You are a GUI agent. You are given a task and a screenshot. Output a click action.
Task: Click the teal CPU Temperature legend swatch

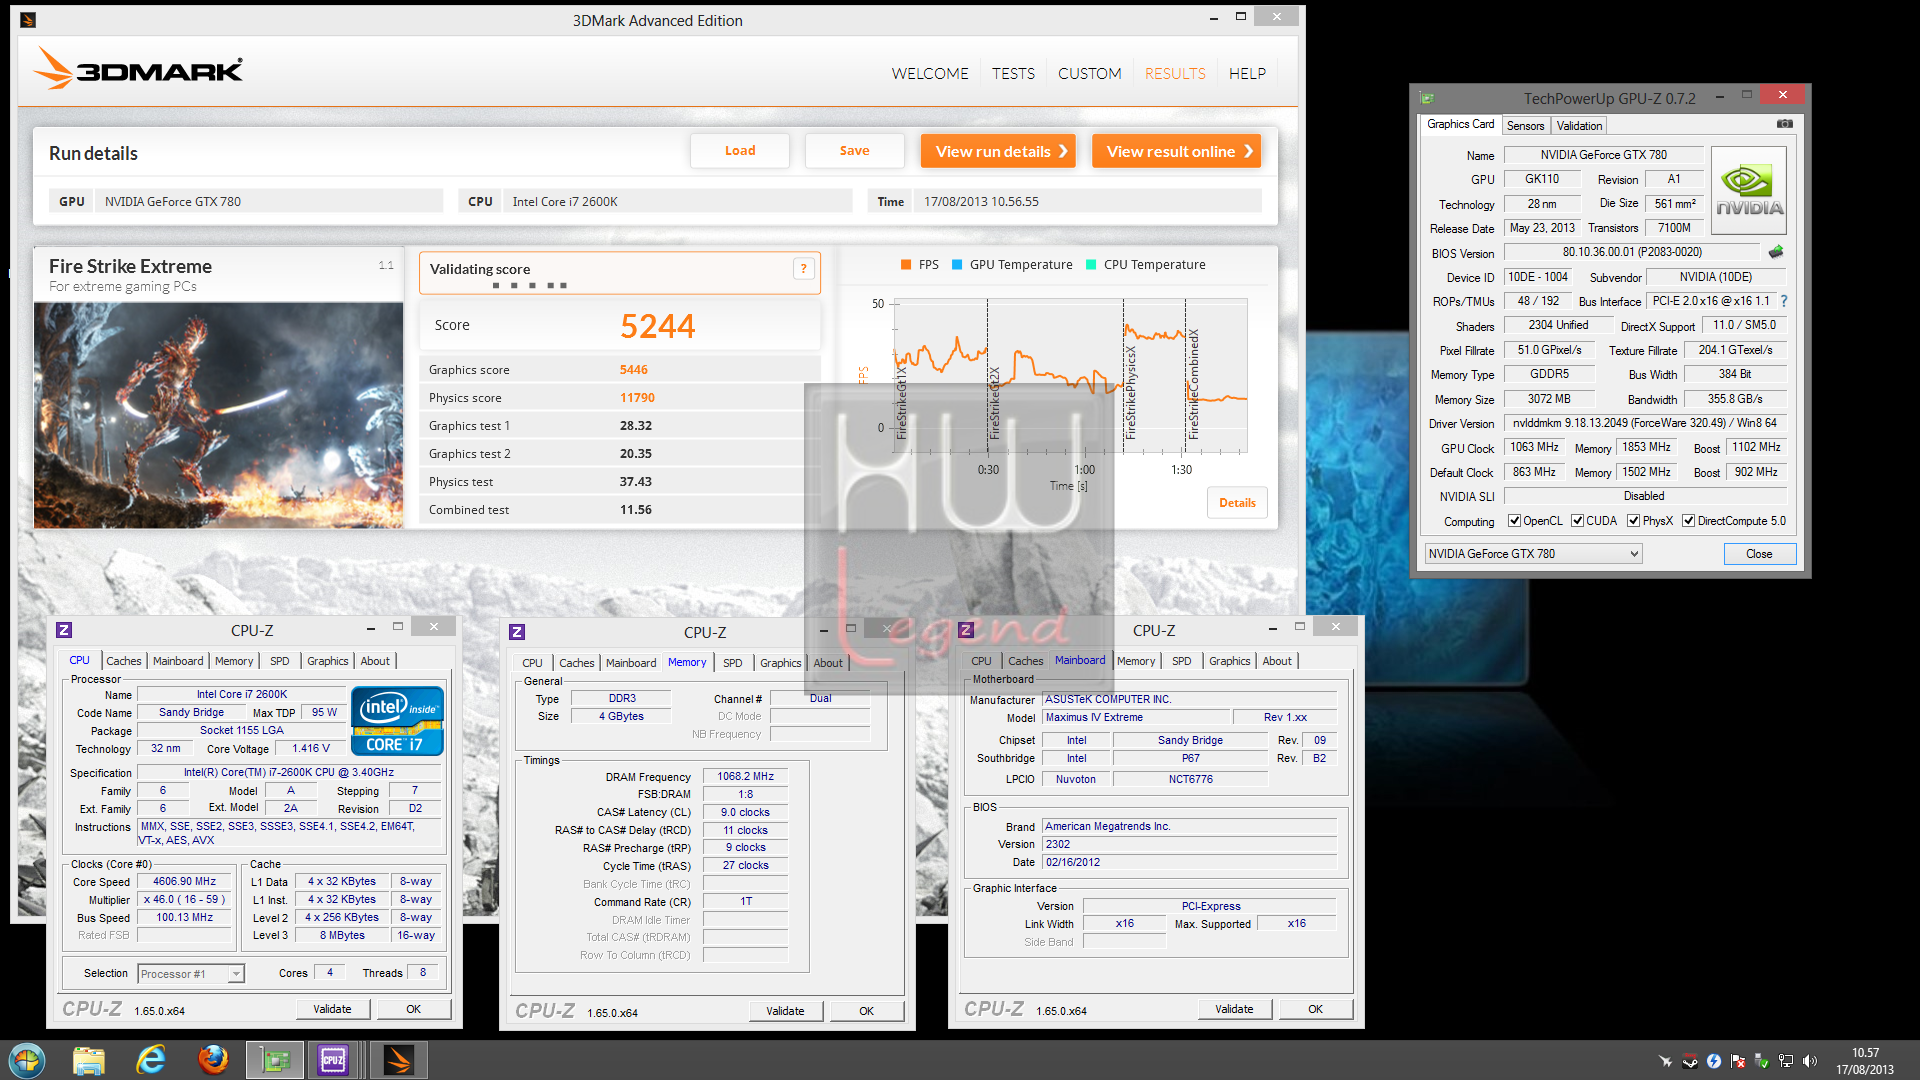click(x=1091, y=265)
